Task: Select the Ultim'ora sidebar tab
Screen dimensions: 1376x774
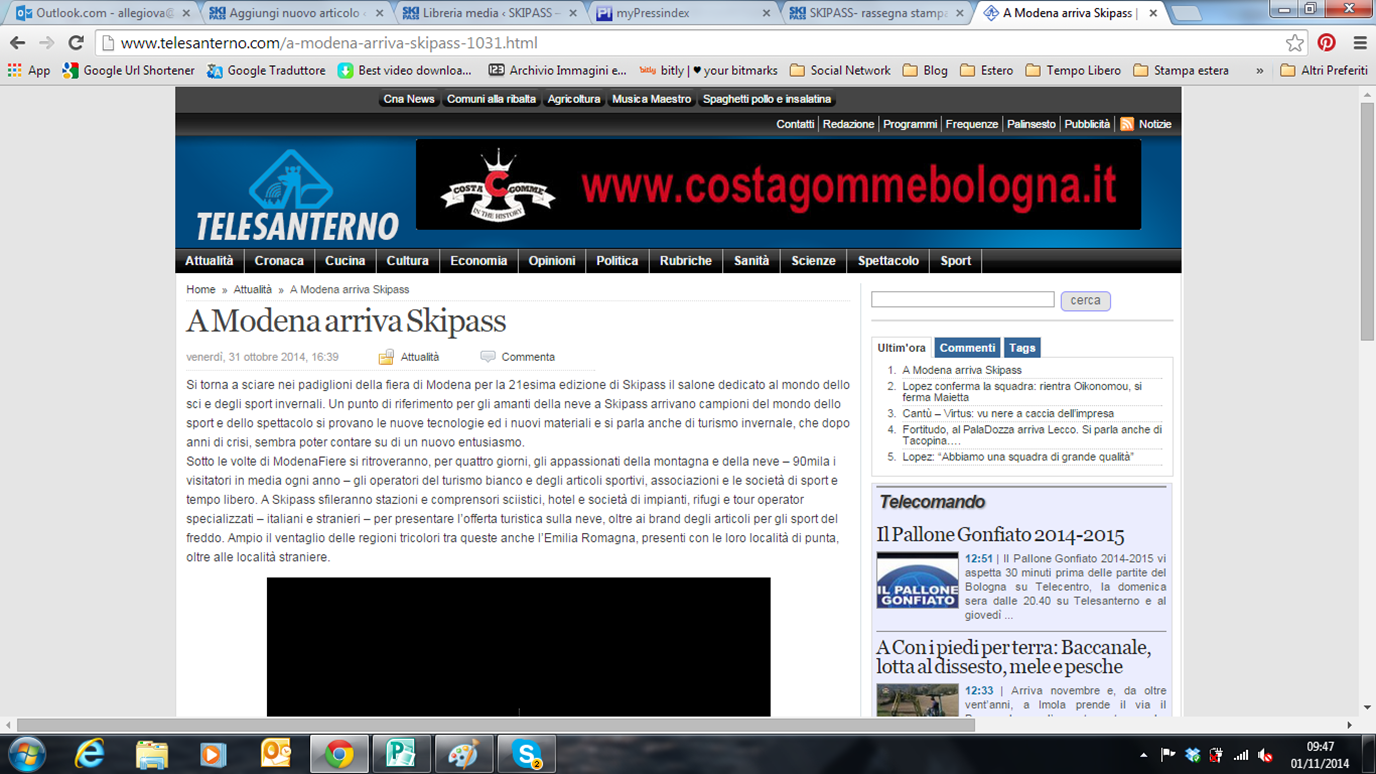Action: [901, 348]
